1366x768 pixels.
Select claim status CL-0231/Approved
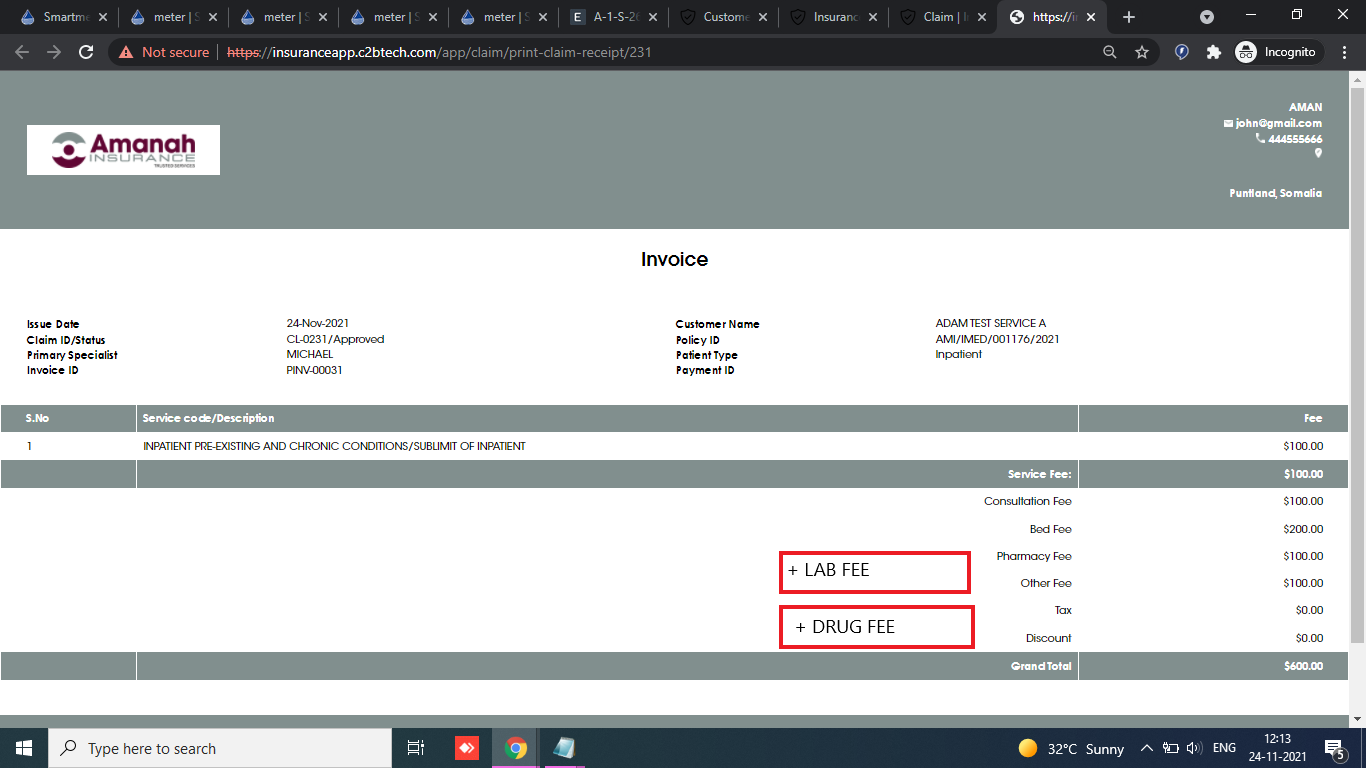click(335, 339)
